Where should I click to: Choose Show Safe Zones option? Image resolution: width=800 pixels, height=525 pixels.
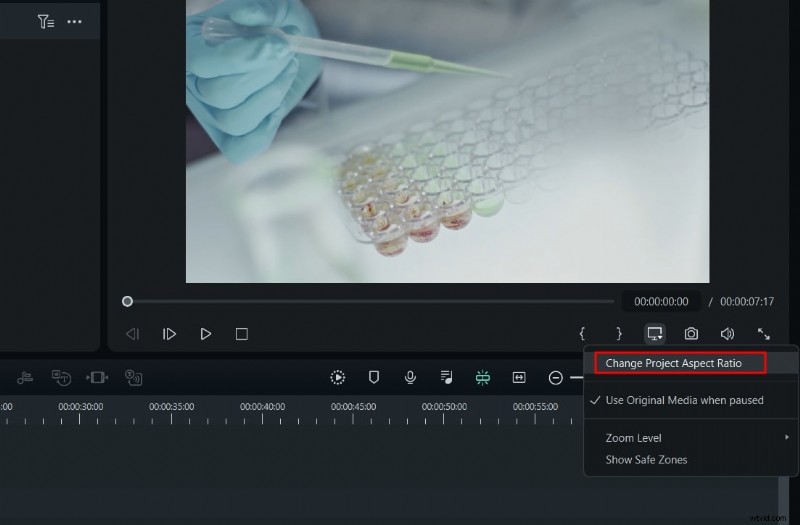pyautogui.click(x=646, y=460)
